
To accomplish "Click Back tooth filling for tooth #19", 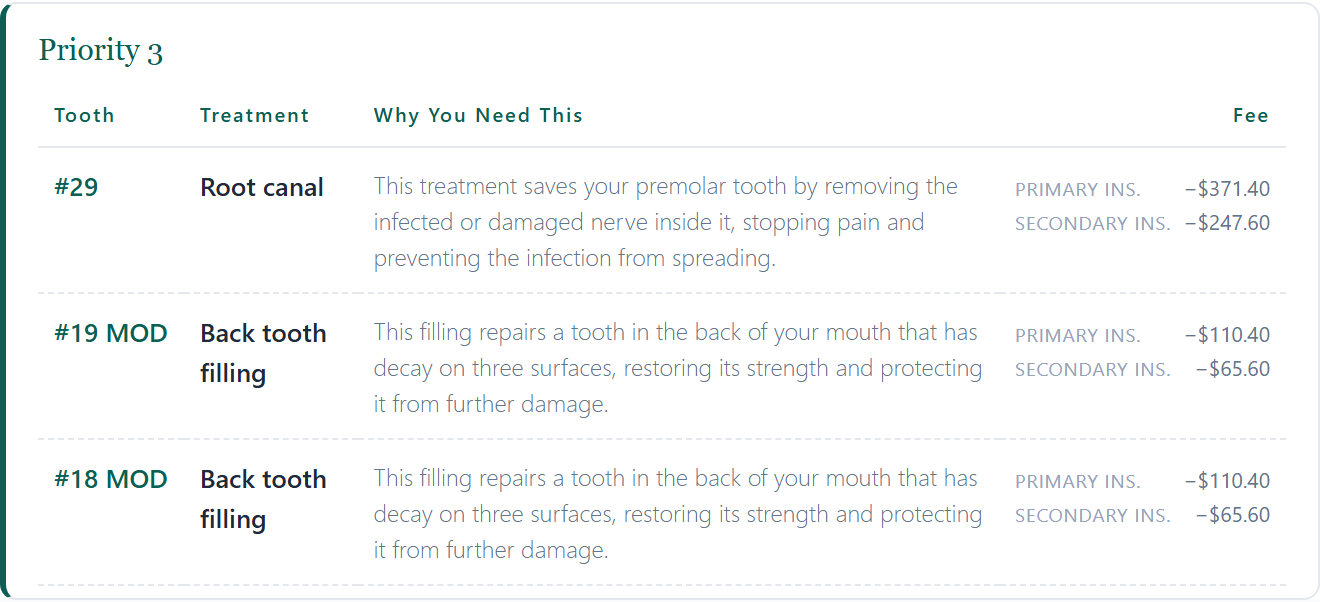I will pyautogui.click(x=263, y=353).
